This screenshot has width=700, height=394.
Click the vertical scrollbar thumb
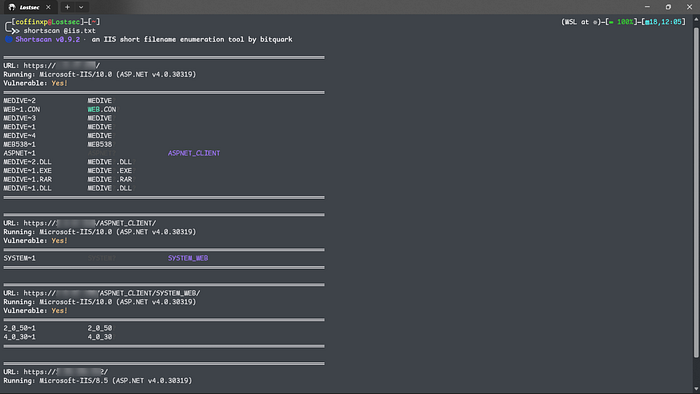coord(696,192)
